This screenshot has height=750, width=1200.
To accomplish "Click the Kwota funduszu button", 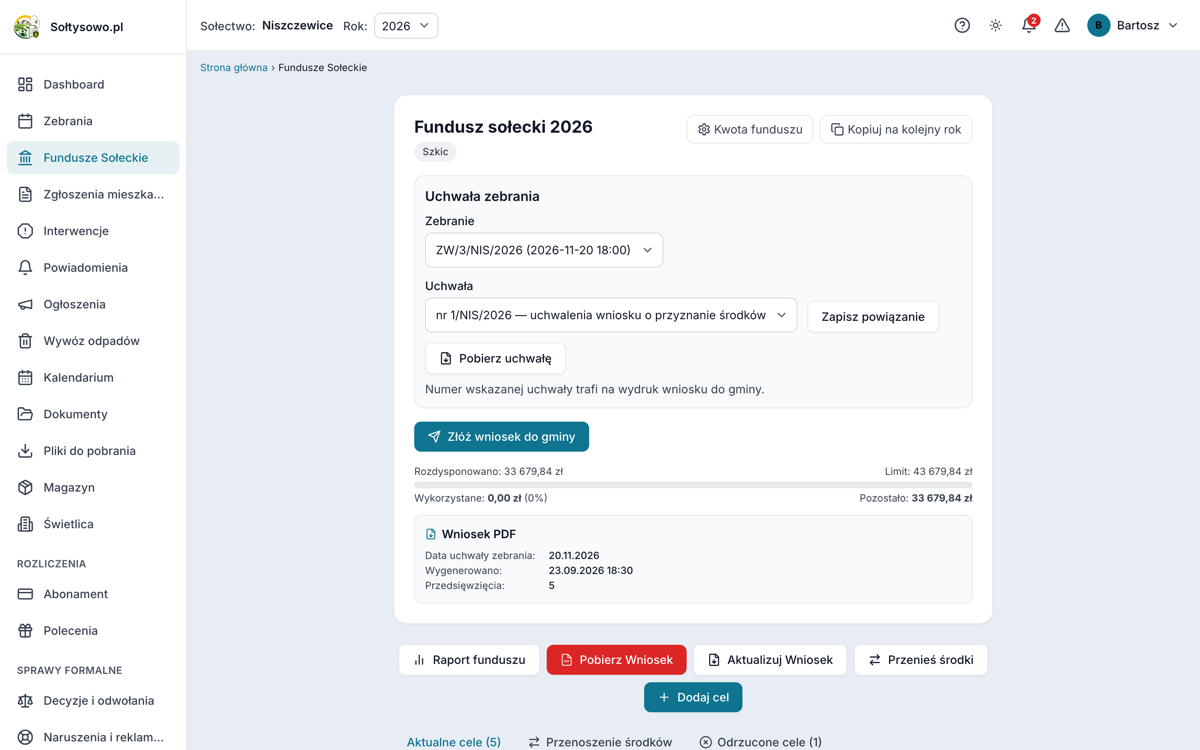I will click(x=750, y=129).
